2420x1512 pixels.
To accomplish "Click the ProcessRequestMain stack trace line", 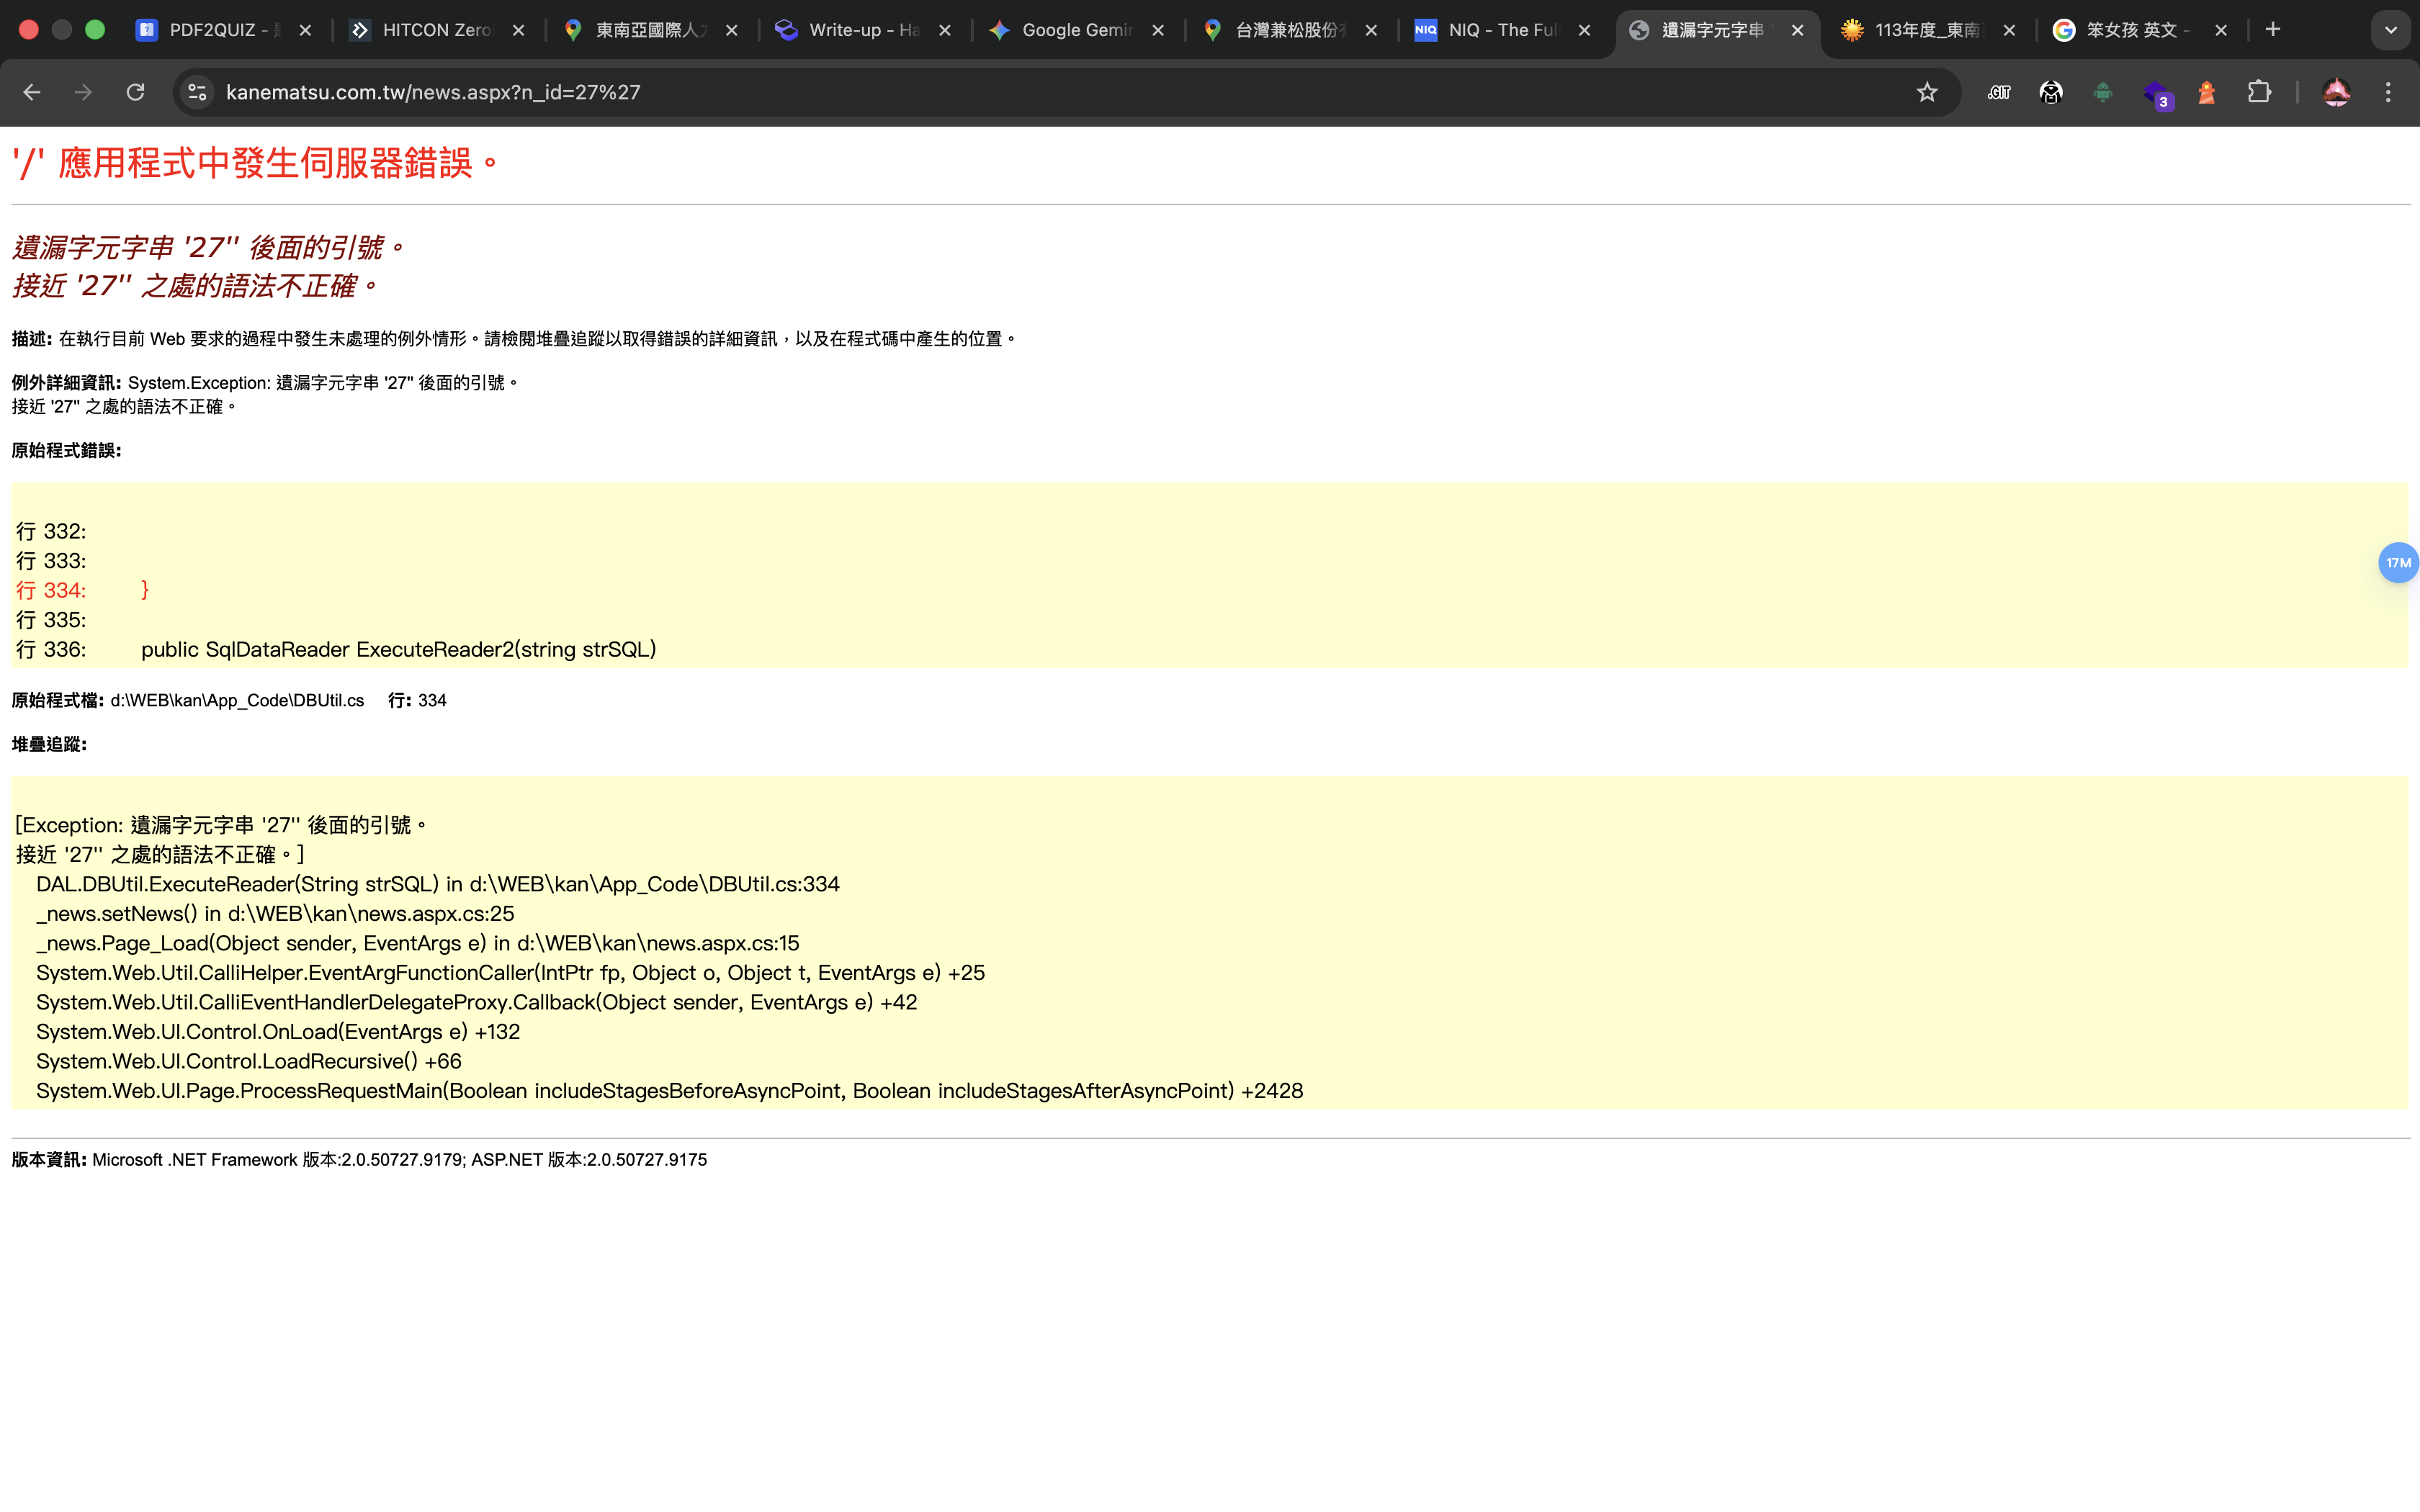I will pyautogui.click(x=670, y=1091).
